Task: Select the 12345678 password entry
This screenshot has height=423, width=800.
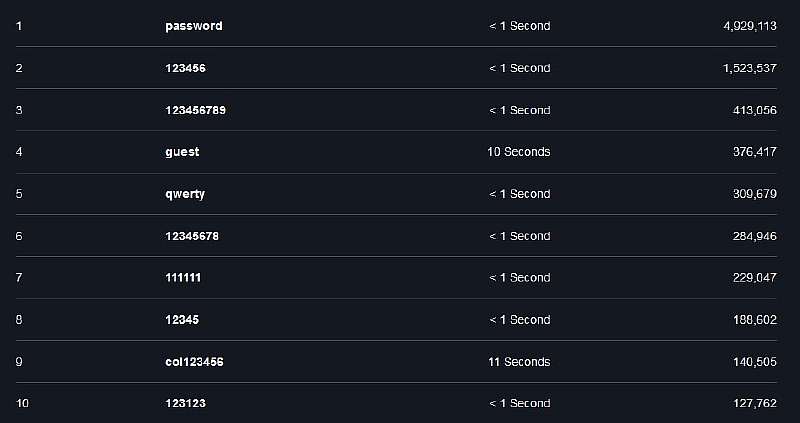Action: 192,236
